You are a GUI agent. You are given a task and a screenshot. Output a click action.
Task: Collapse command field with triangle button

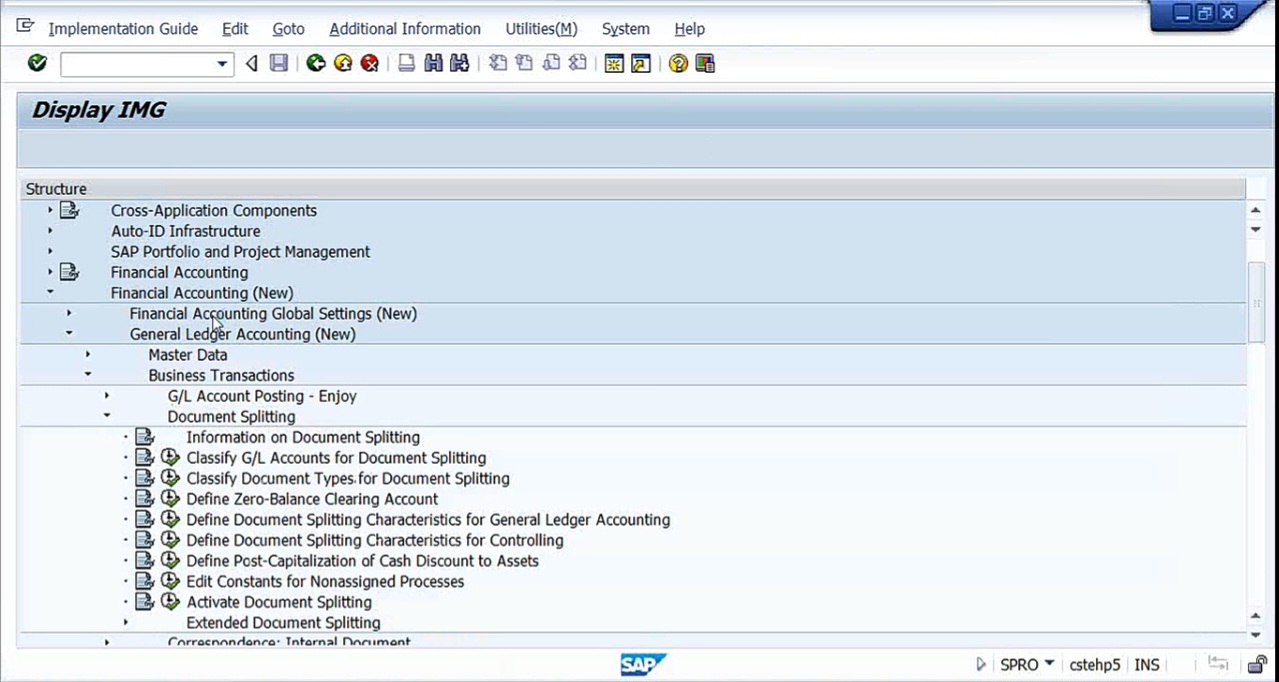click(252, 64)
